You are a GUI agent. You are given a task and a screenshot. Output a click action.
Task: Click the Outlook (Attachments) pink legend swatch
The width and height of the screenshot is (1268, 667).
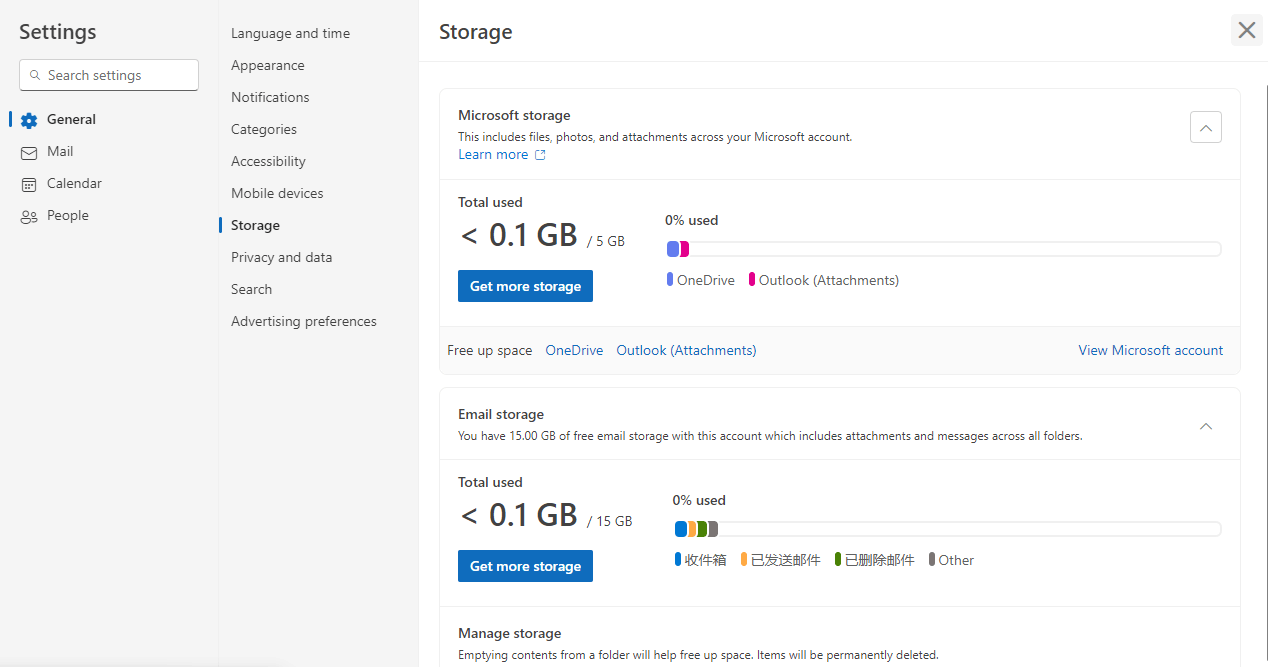[752, 280]
